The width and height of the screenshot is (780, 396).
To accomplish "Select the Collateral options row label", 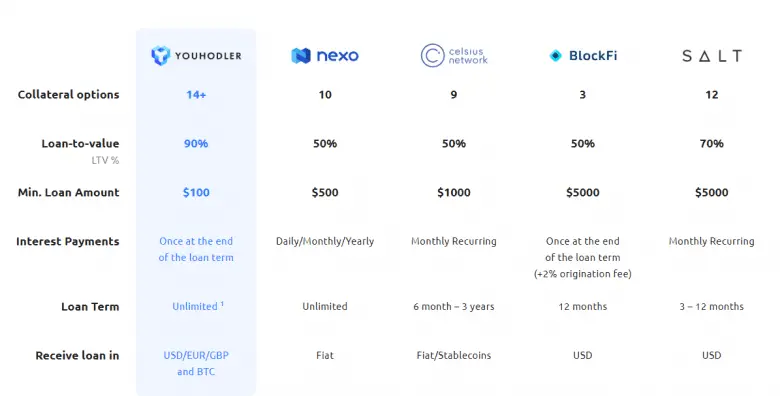I will [x=69, y=95].
